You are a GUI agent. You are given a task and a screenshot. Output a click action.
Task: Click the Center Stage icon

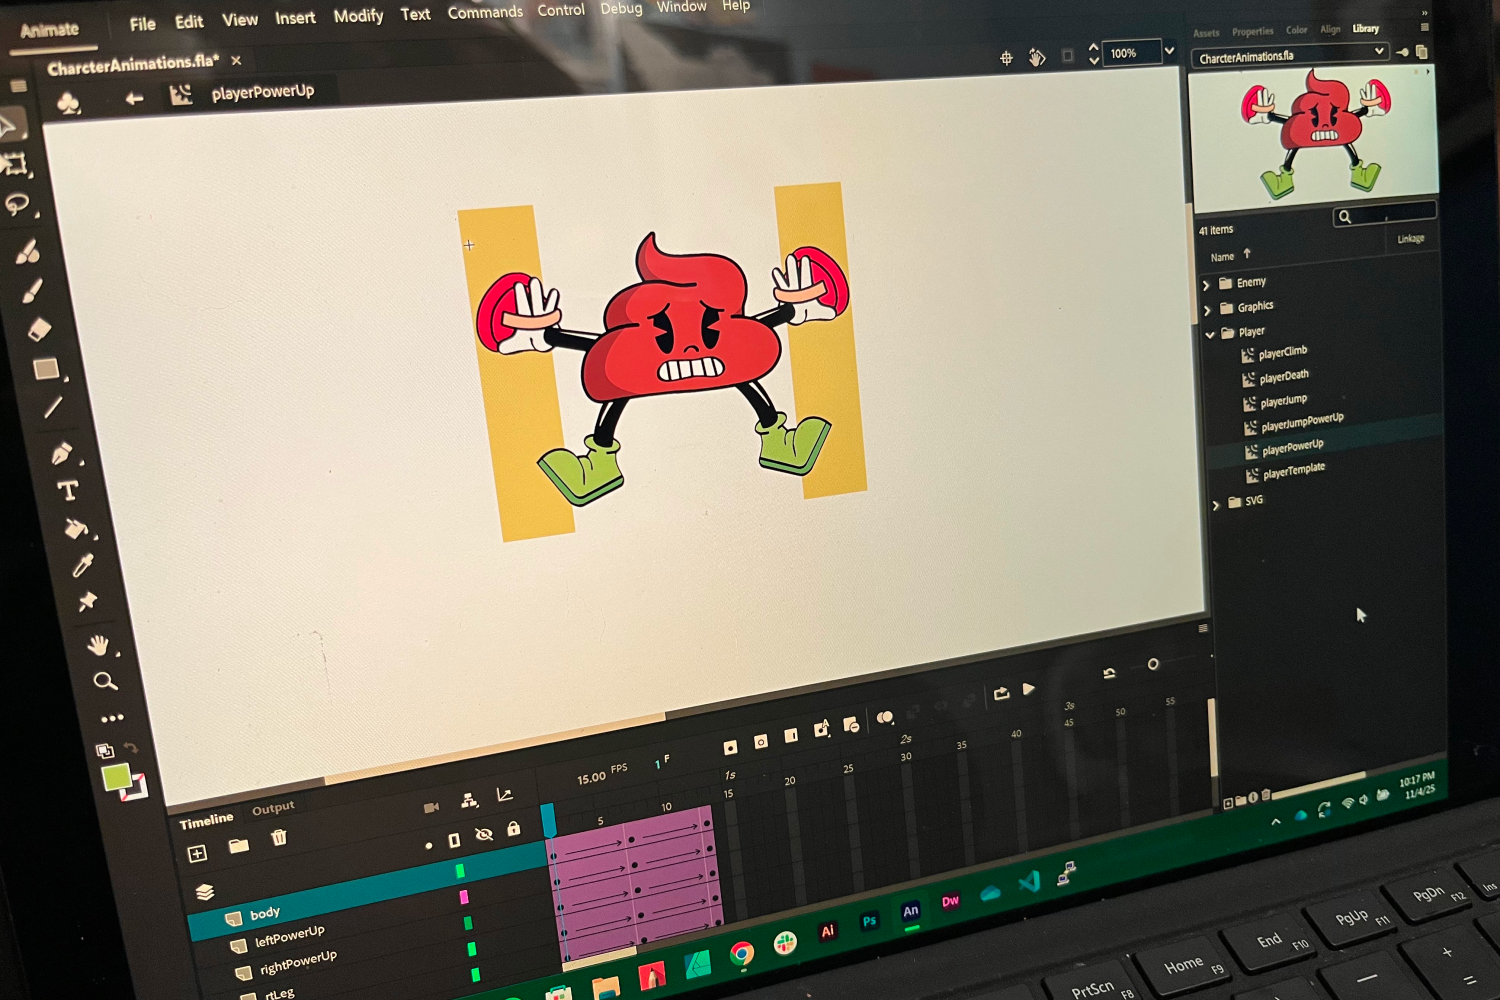(1006, 58)
